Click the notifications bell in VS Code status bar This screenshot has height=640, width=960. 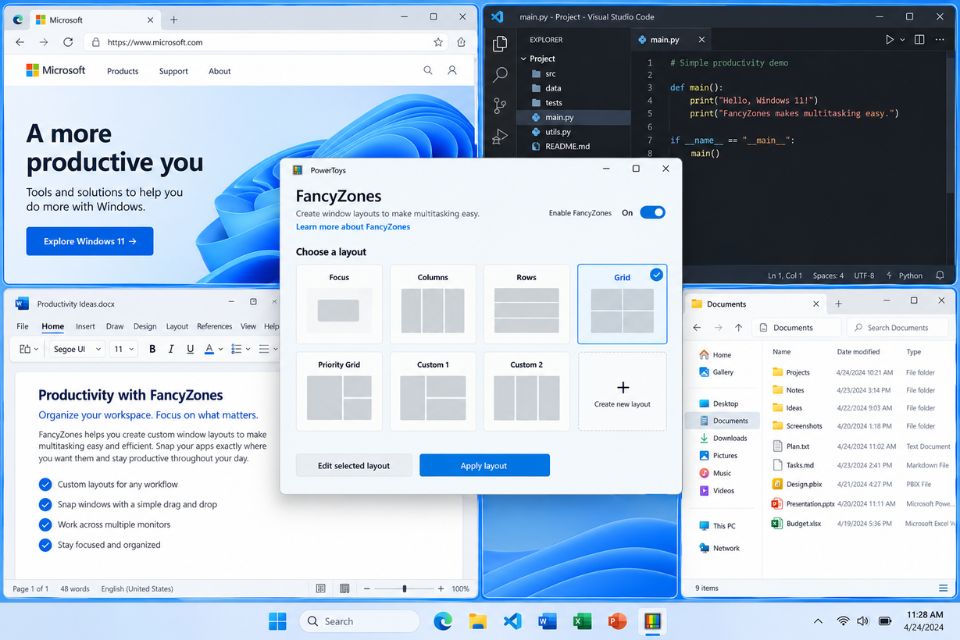pos(940,276)
